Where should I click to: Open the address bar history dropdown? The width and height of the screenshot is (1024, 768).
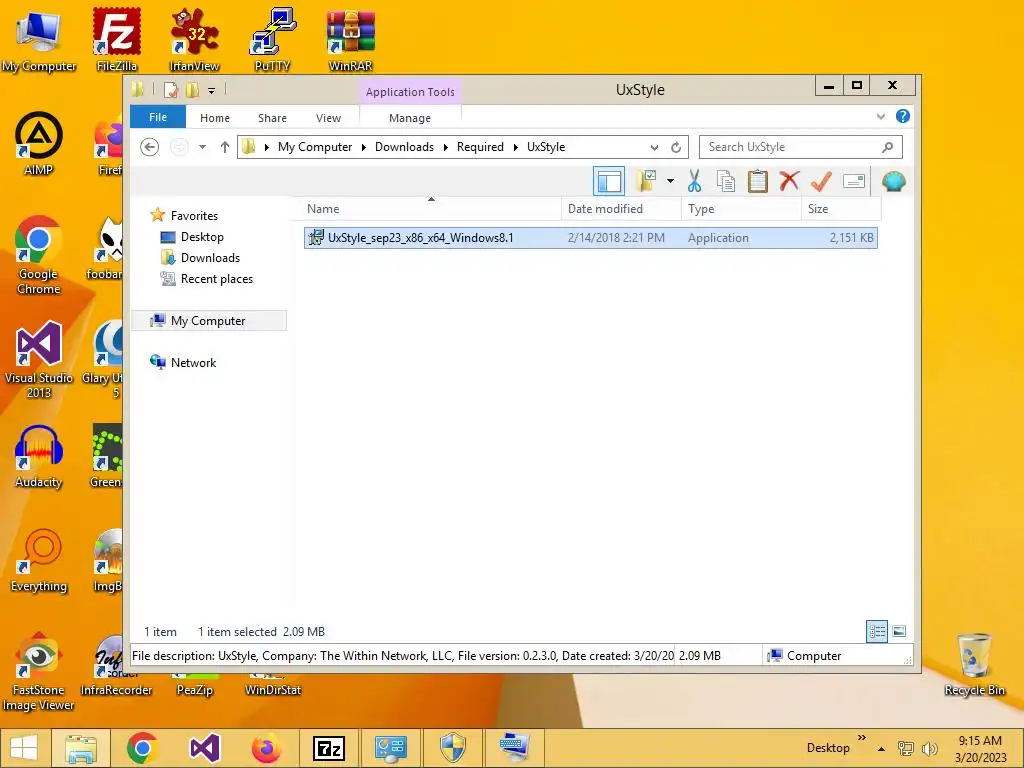(654, 148)
